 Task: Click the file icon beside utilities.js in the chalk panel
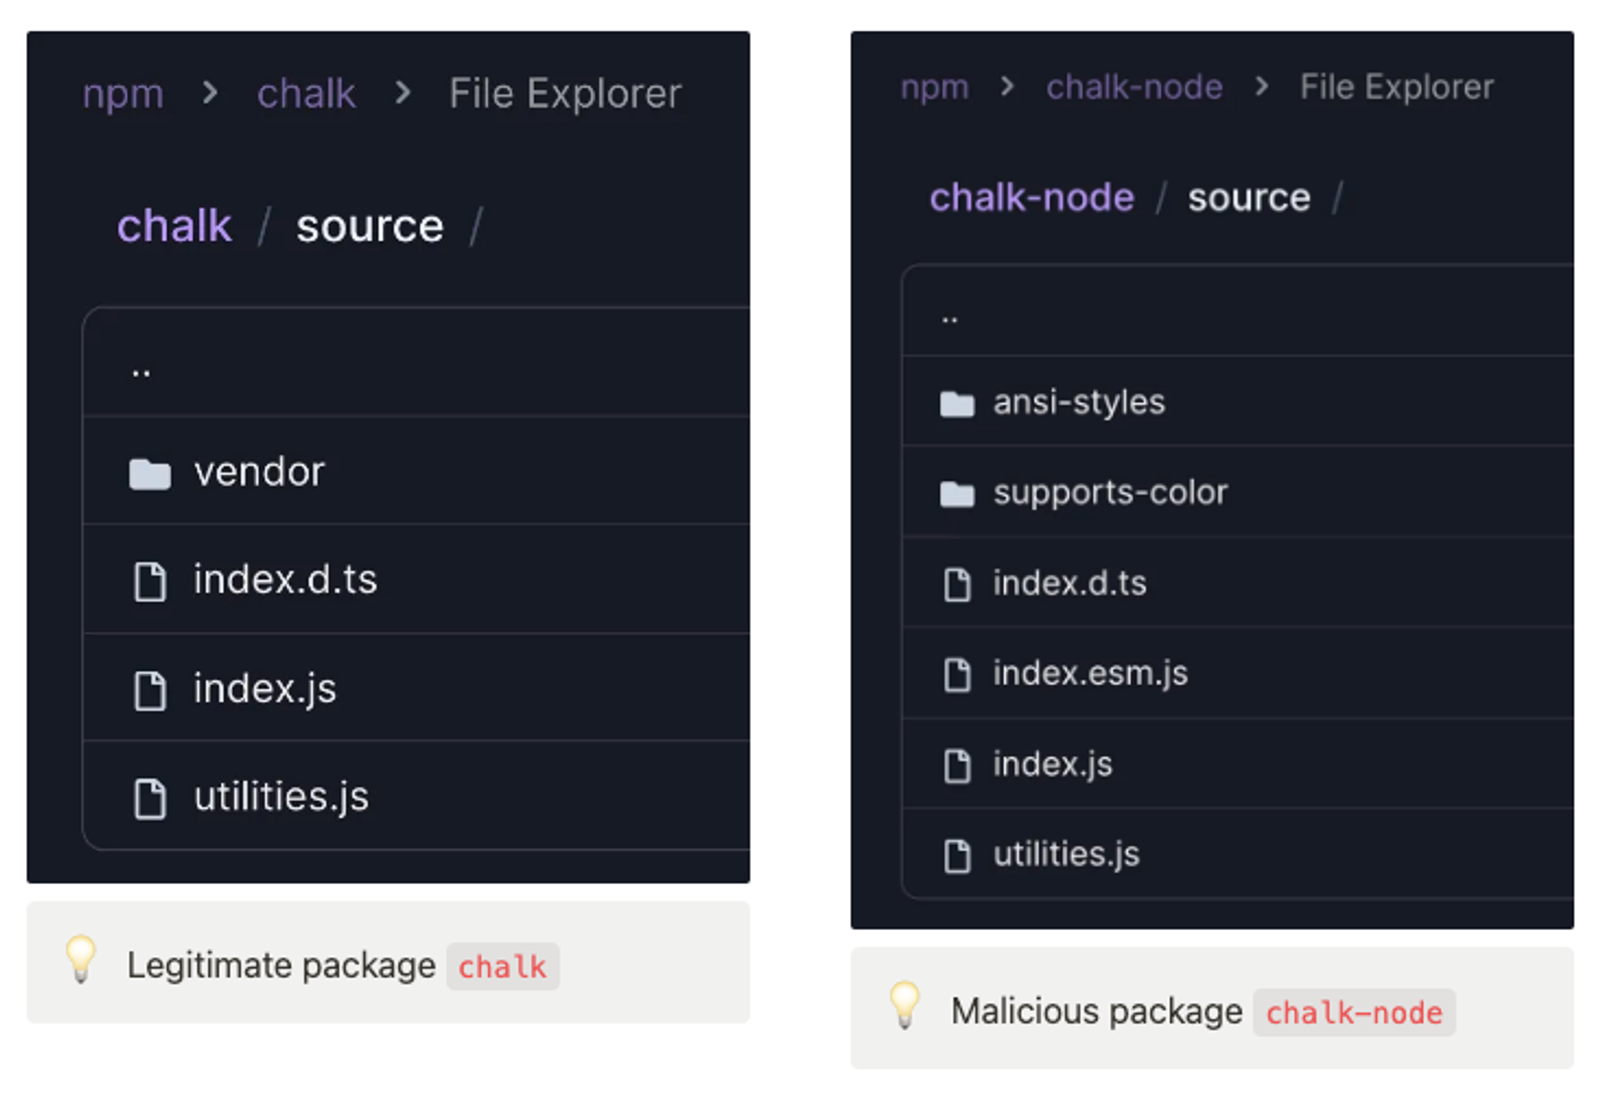(150, 798)
